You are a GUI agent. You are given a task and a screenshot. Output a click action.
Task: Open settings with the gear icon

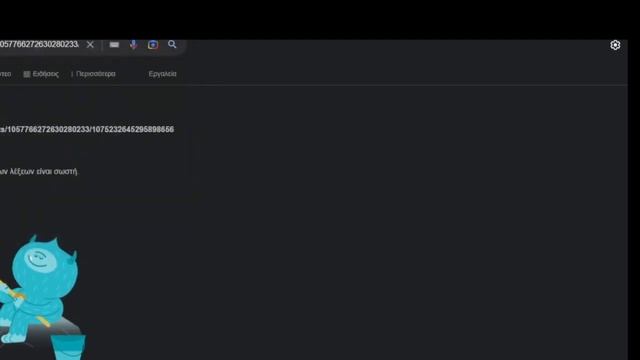coord(615,45)
